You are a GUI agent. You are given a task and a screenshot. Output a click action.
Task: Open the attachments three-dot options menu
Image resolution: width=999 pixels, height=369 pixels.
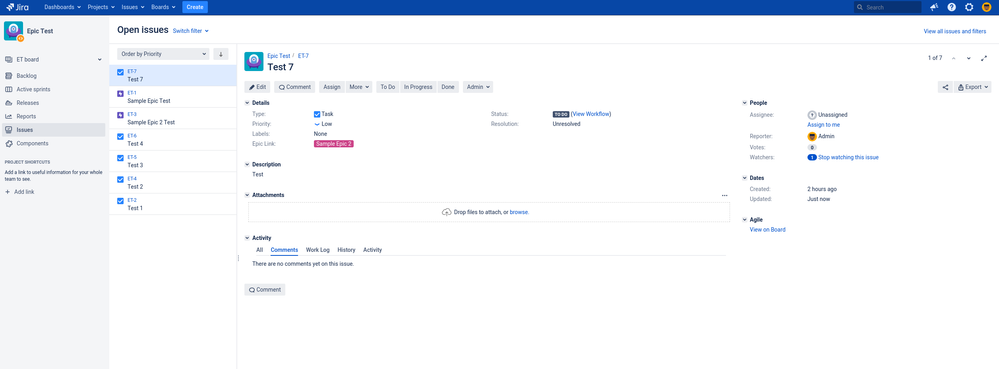(724, 196)
